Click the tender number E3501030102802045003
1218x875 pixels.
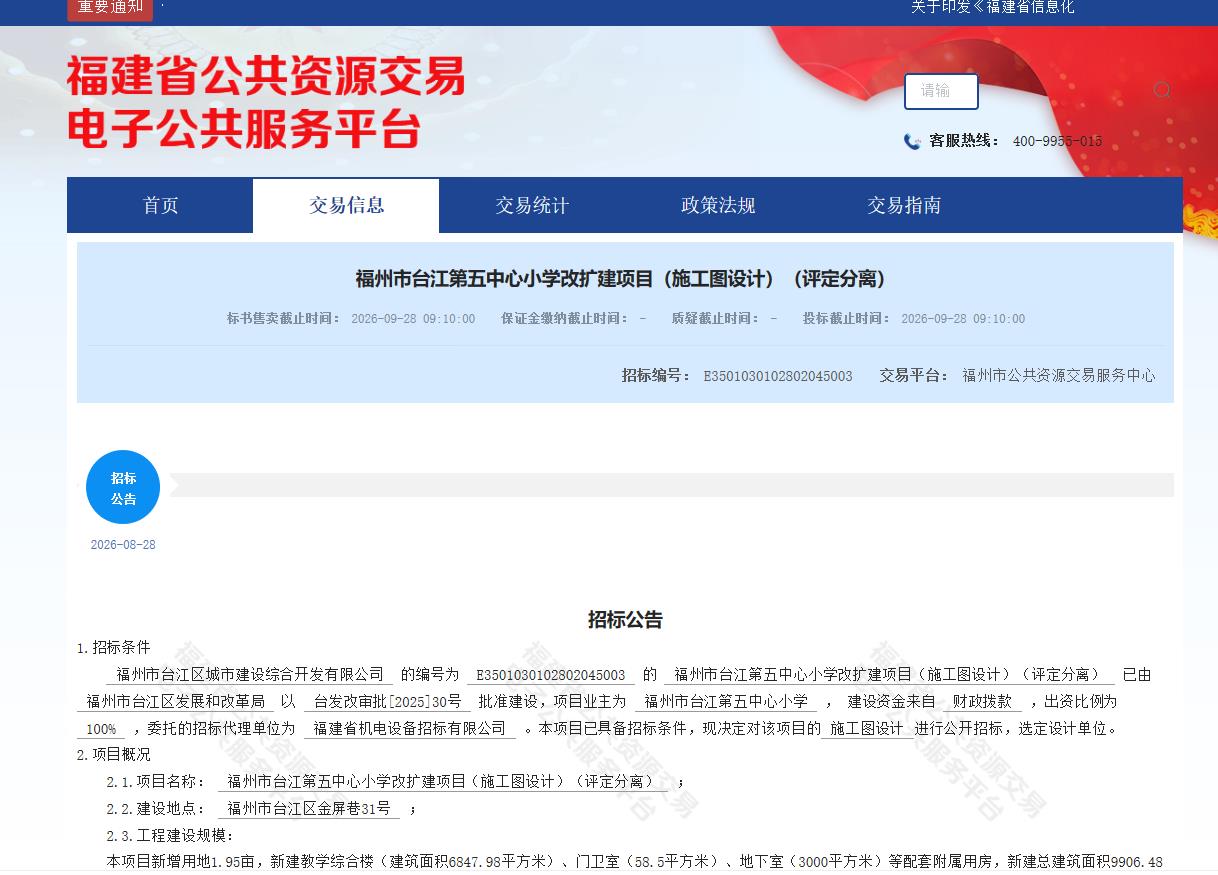pyautogui.click(x=778, y=376)
